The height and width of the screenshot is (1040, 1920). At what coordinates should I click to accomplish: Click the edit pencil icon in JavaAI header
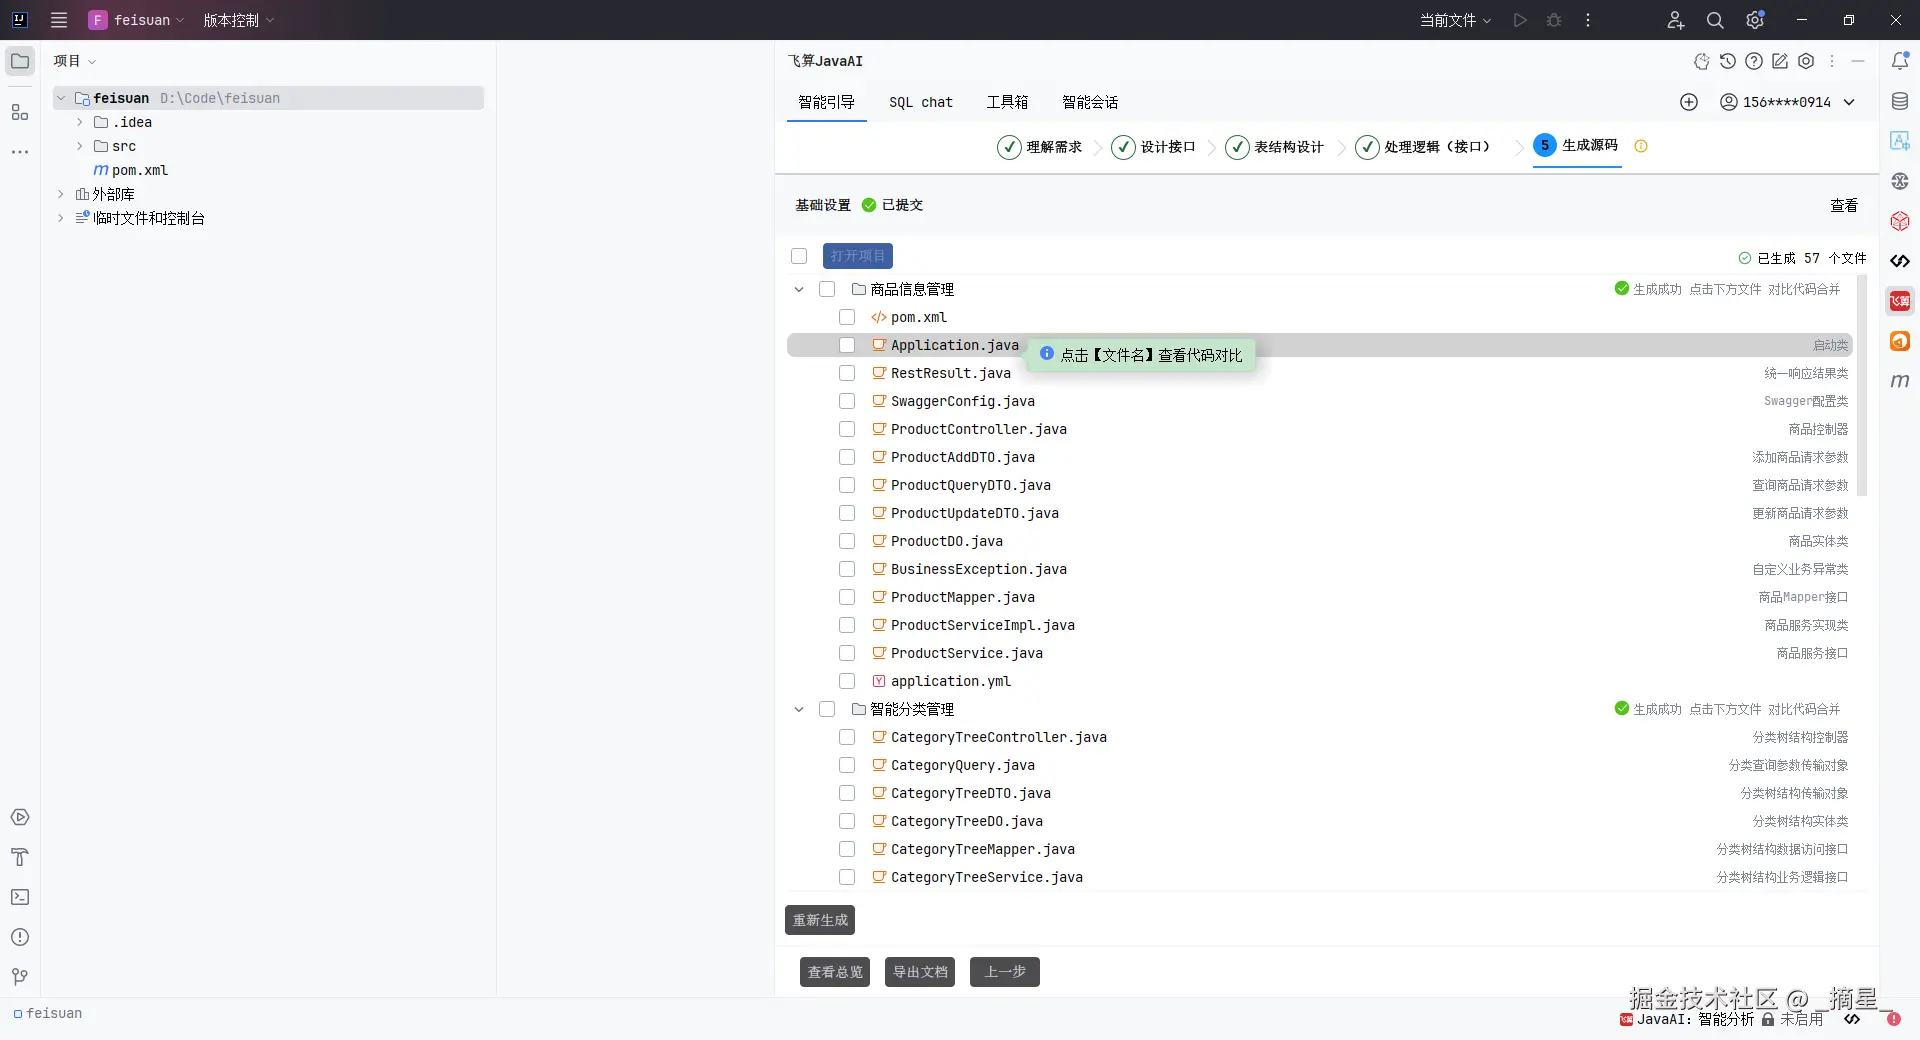point(1780,61)
